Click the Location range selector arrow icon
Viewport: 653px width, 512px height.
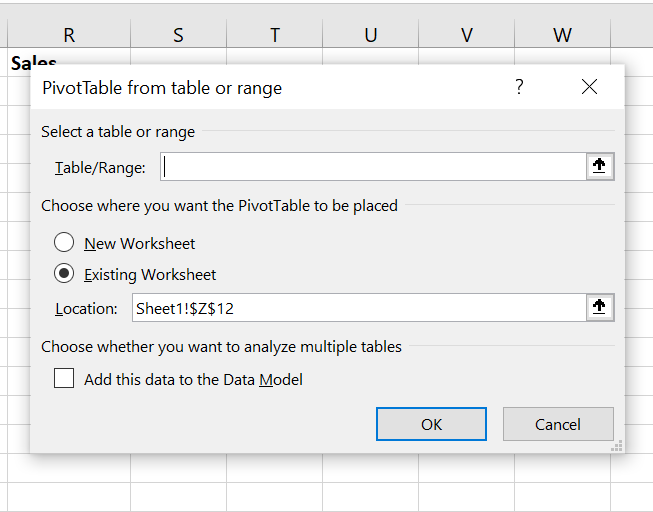599,308
